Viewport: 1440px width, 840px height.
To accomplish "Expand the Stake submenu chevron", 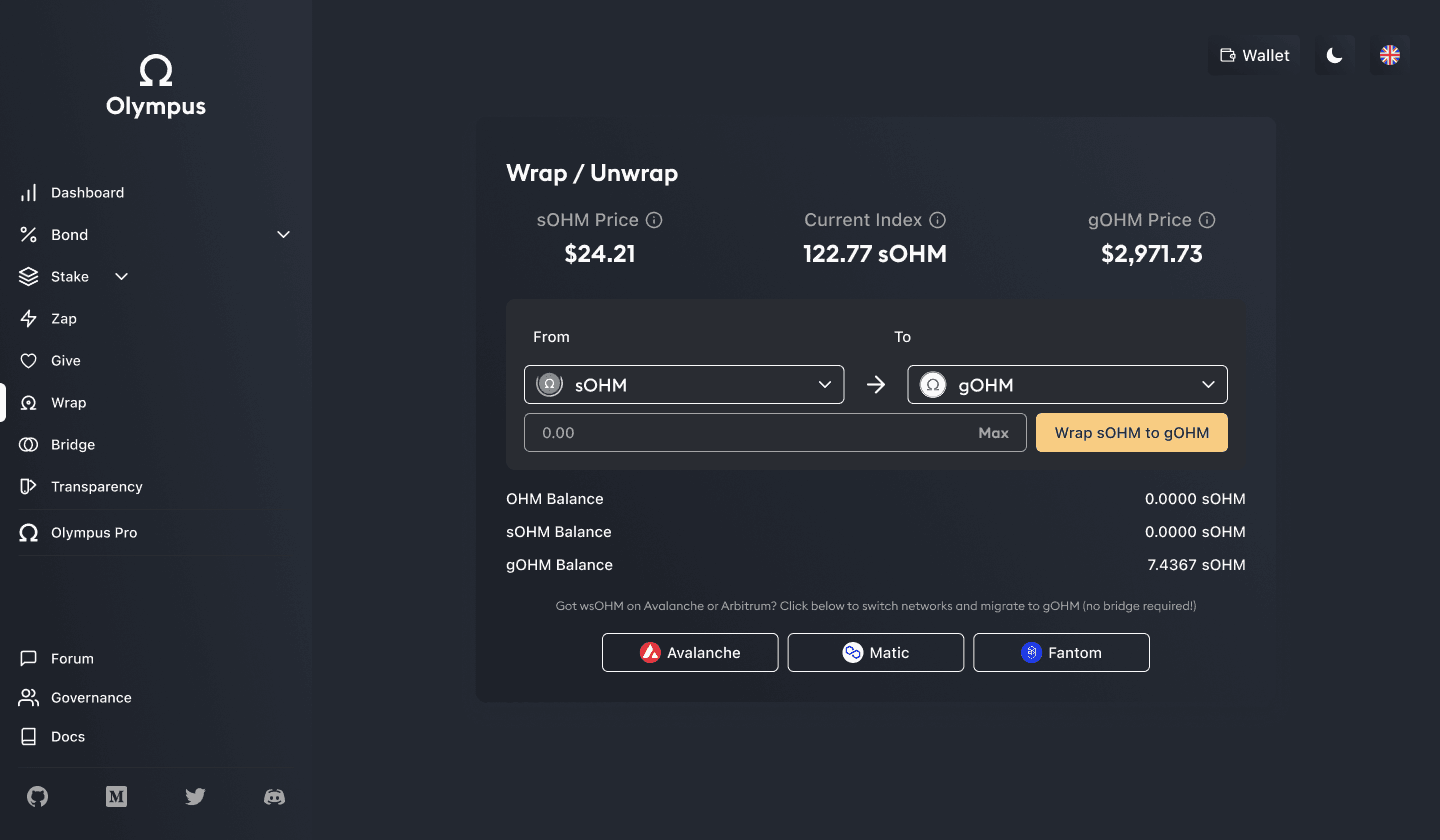I will [x=122, y=277].
